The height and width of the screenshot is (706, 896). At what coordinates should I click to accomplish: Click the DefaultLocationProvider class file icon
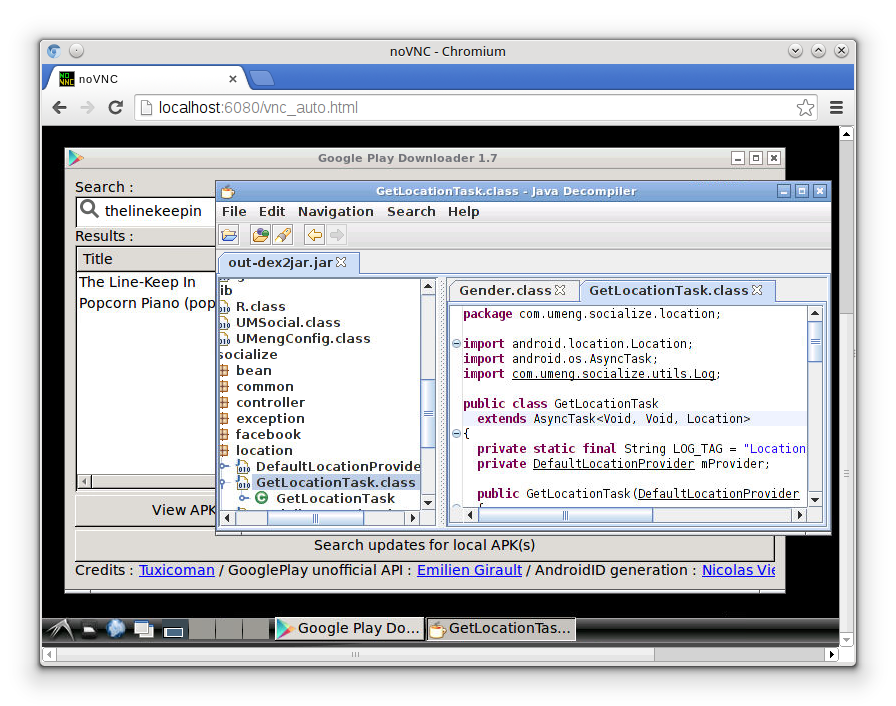click(243, 467)
